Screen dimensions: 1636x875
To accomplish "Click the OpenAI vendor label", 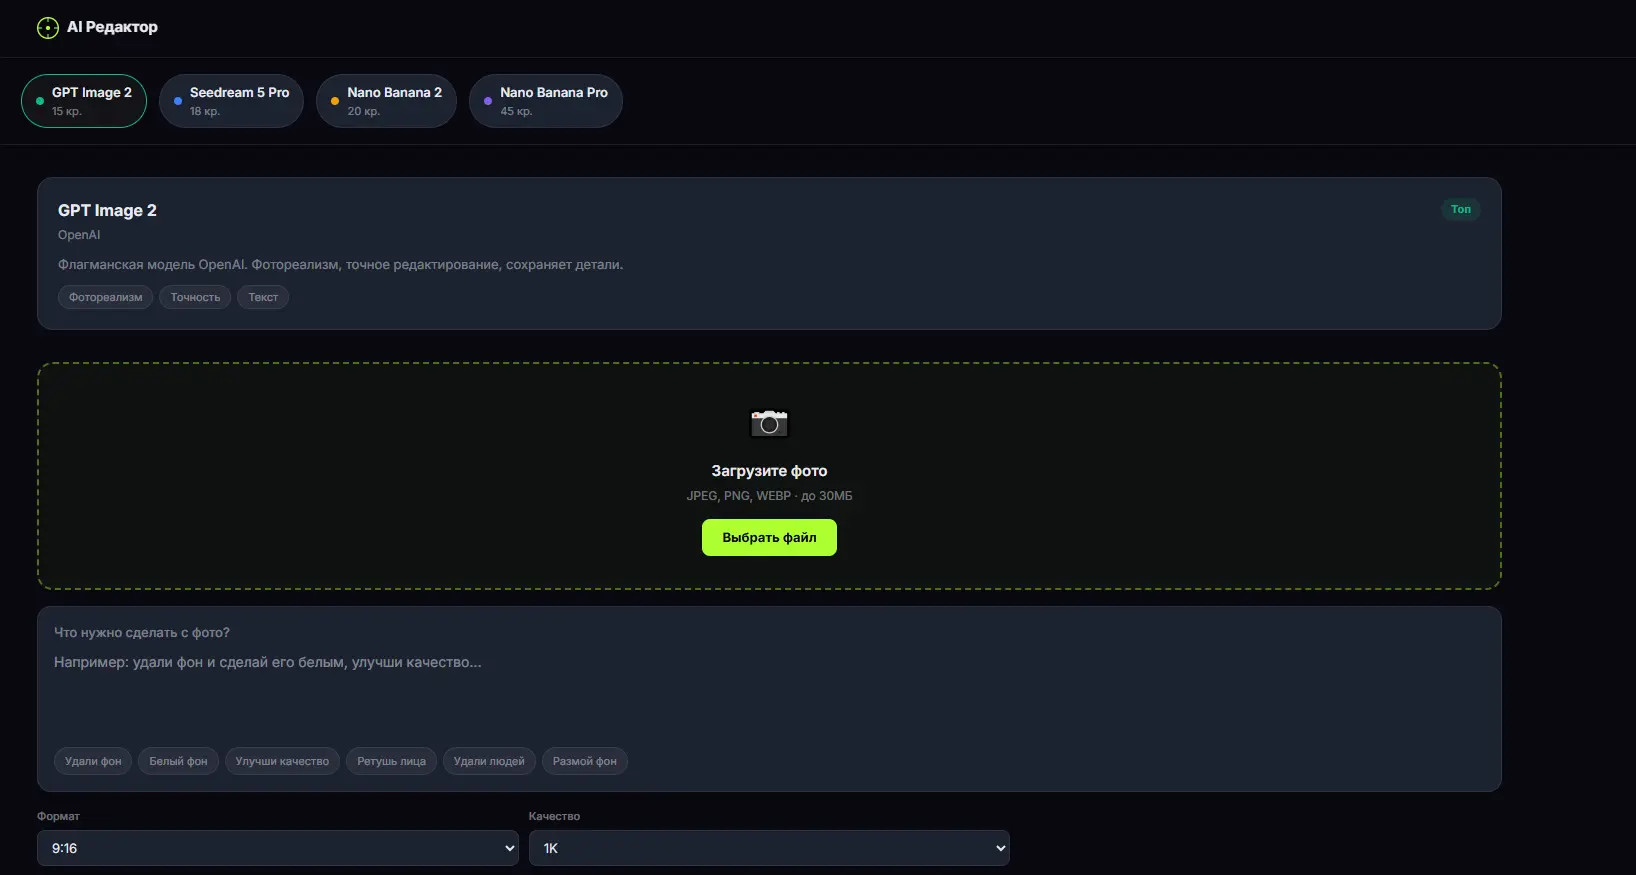I will [x=79, y=235].
